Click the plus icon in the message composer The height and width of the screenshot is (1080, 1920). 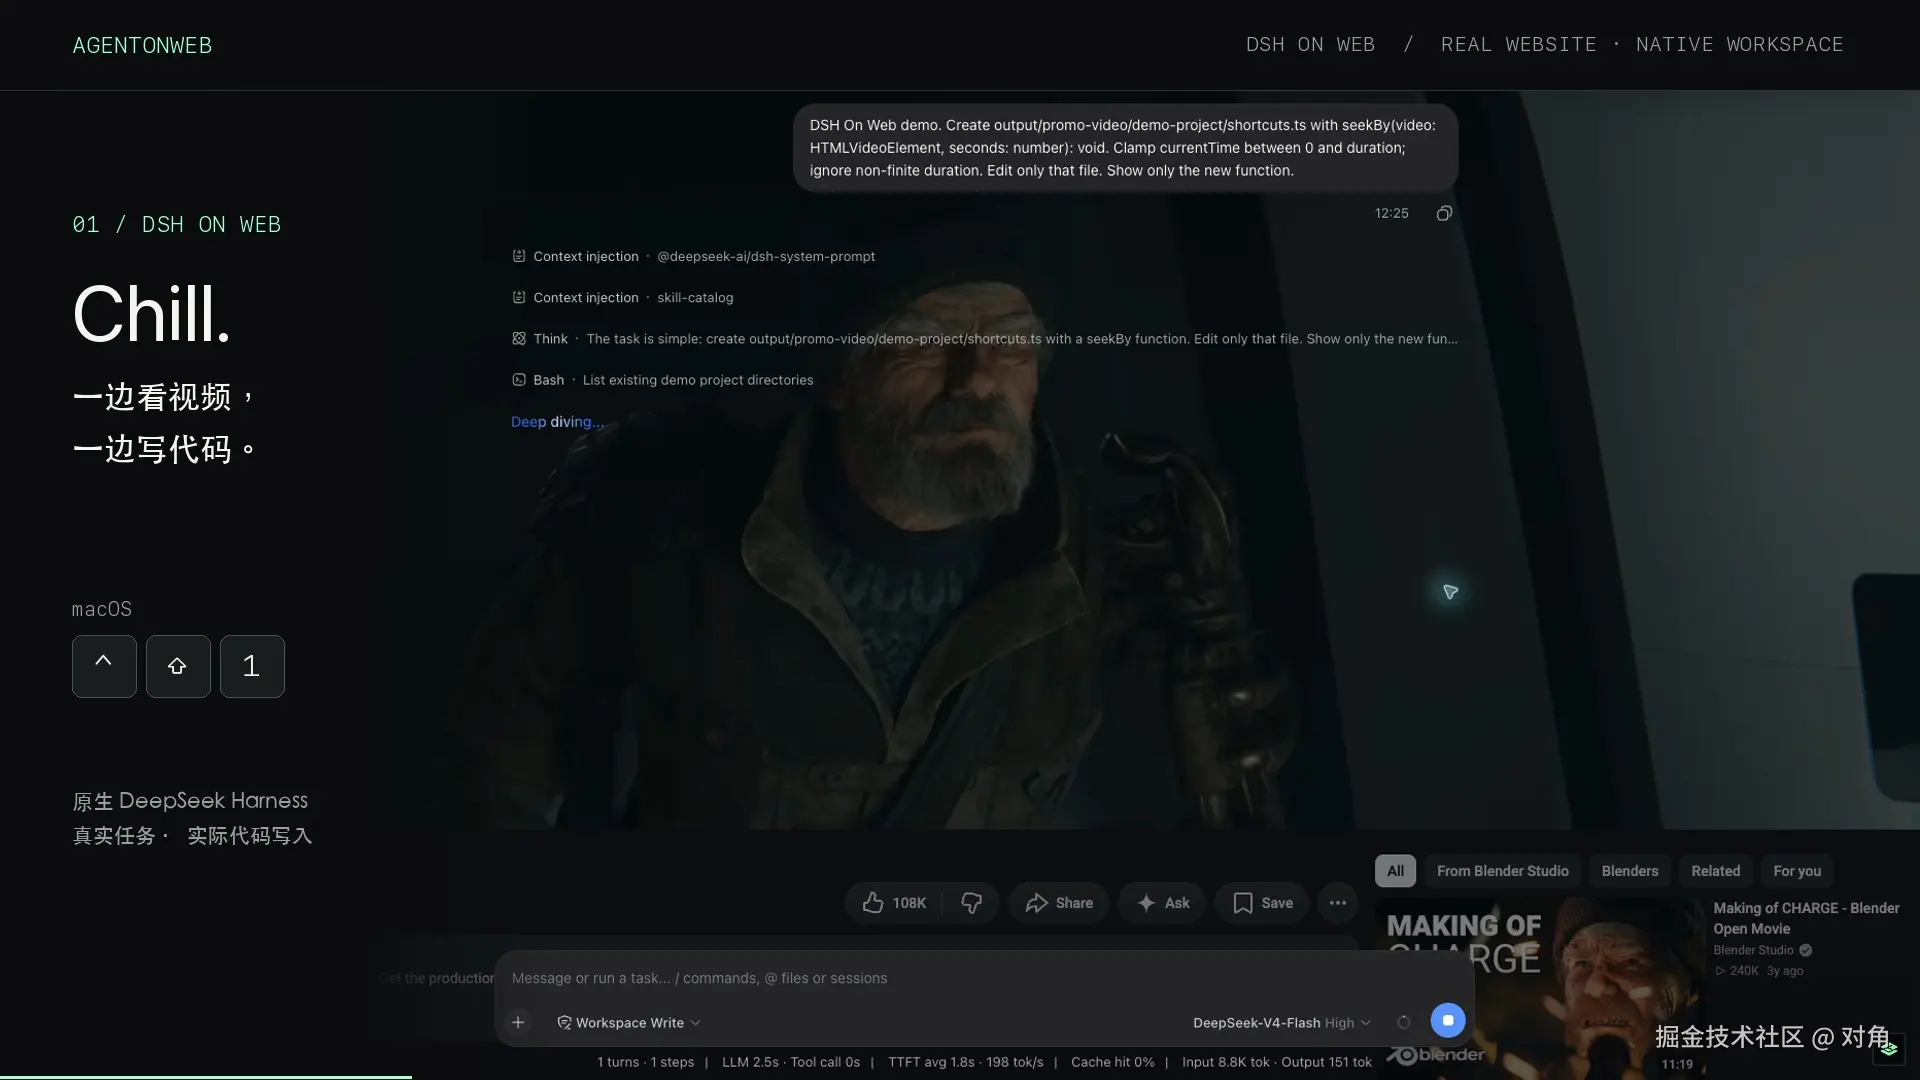[x=518, y=1022]
